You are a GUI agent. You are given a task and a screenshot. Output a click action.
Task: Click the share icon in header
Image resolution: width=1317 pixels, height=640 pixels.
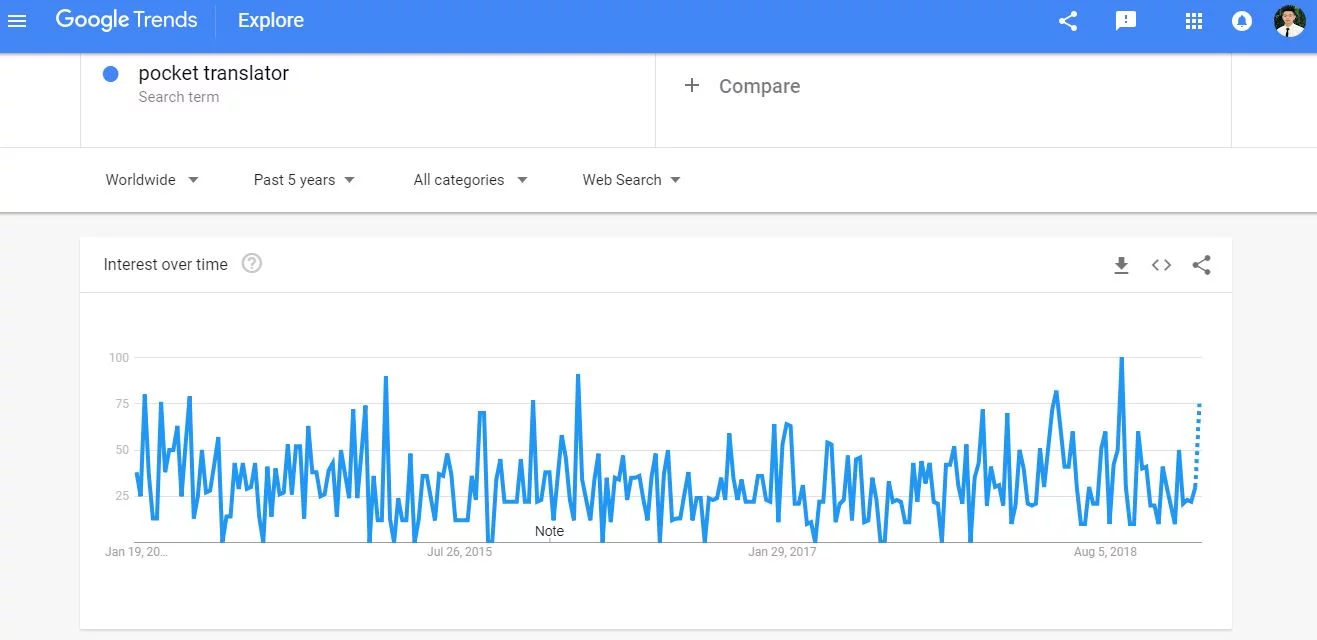tap(1068, 21)
